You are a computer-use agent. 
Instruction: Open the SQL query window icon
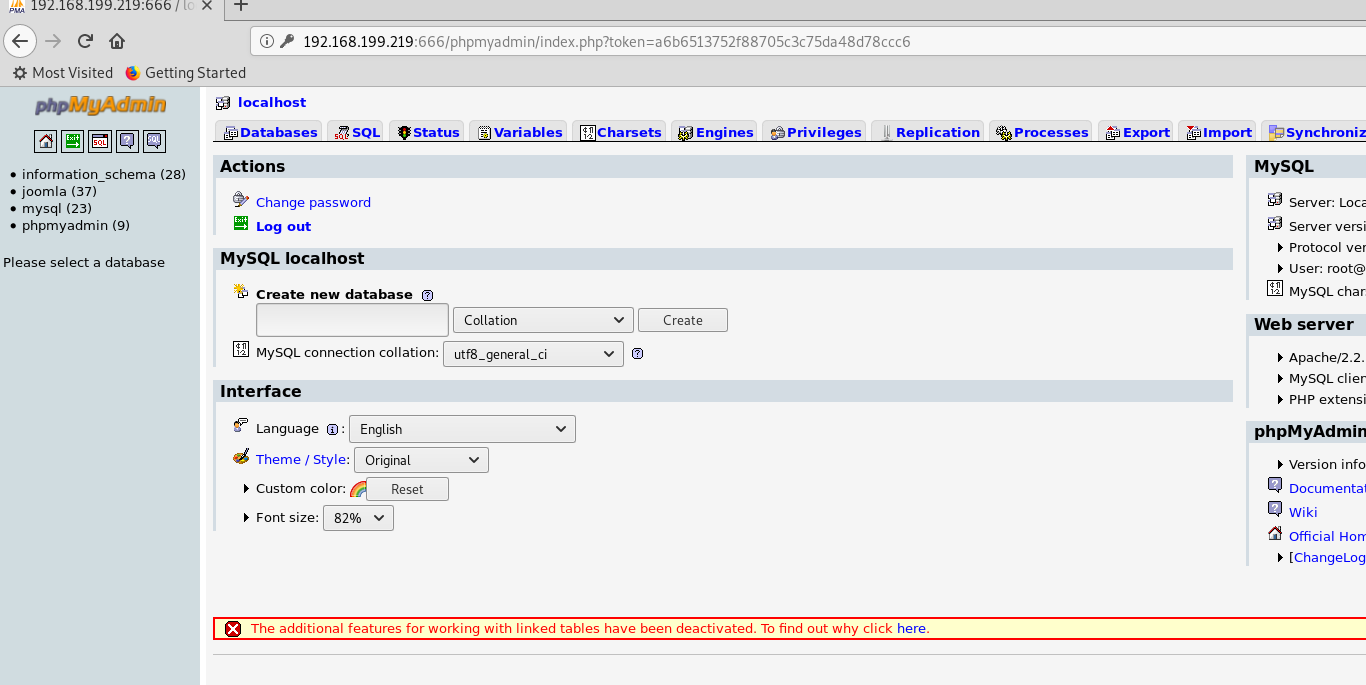point(100,141)
